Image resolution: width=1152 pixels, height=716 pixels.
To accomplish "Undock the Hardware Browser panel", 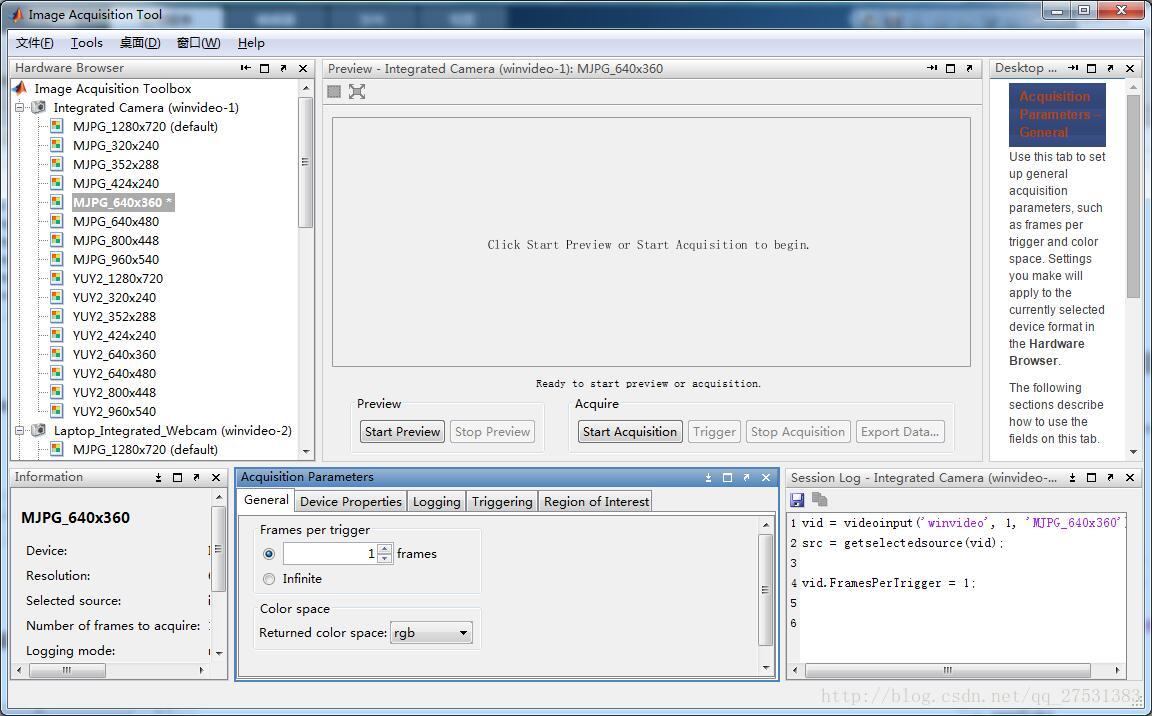I will (x=284, y=68).
